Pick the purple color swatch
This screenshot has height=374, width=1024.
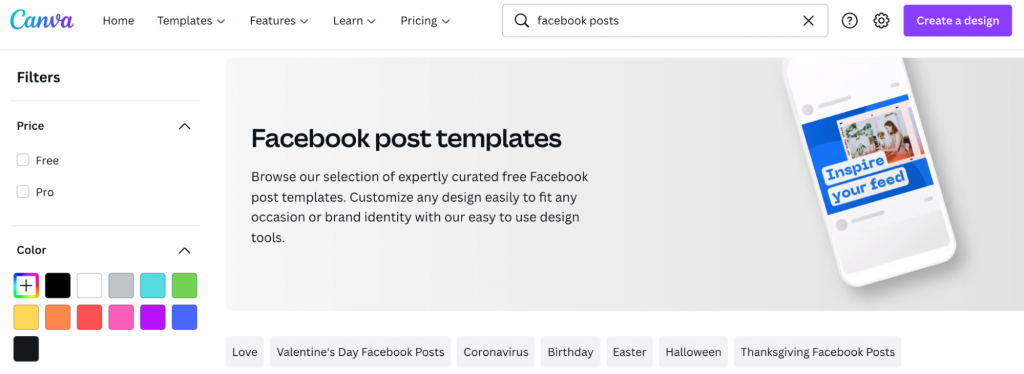coord(153,317)
